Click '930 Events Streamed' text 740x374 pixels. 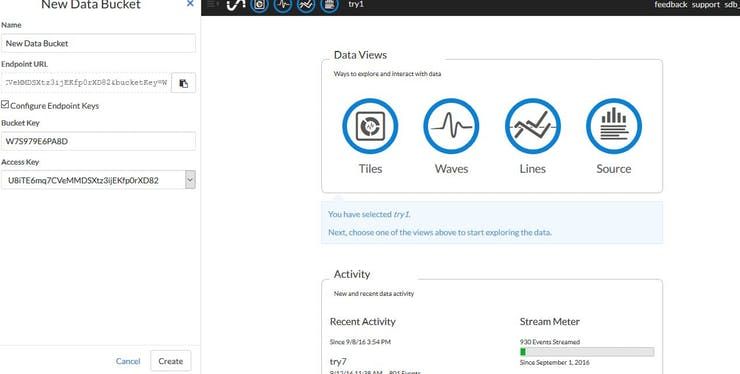[550, 341]
